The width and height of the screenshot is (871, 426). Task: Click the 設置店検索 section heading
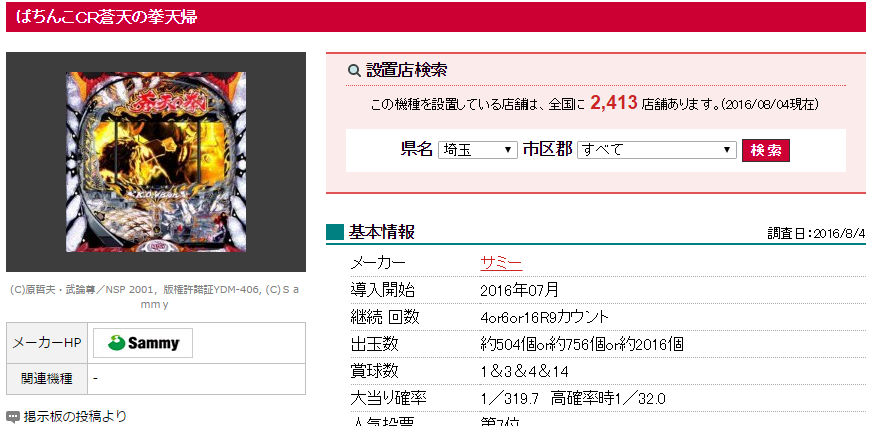click(x=407, y=71)
